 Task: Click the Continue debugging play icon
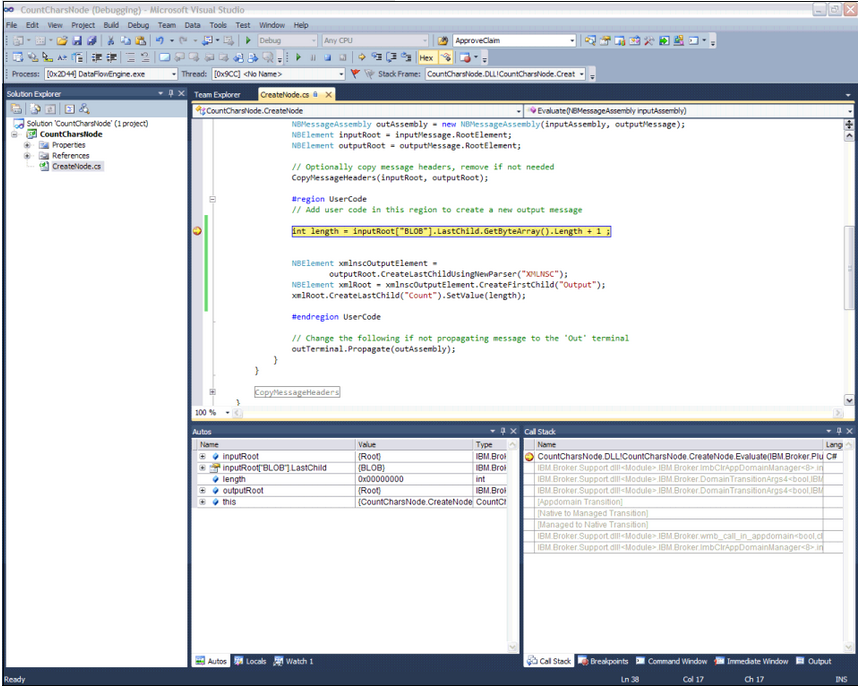click(x=297, y=58)
